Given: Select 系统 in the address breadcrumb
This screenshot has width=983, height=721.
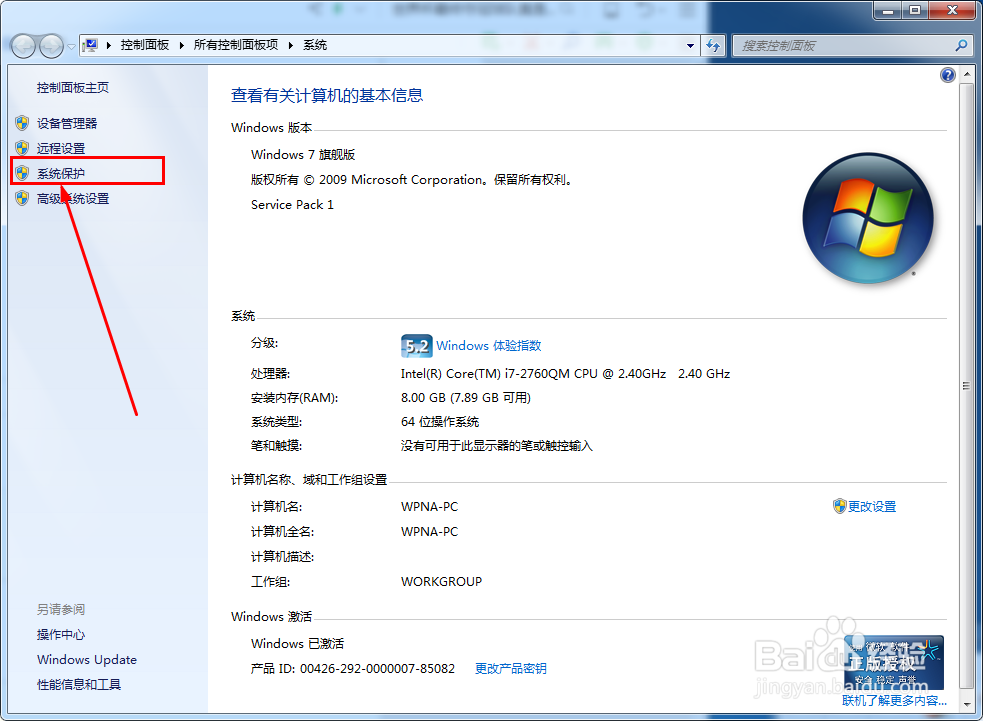Looking at the screenshot, I should [315, 45].
